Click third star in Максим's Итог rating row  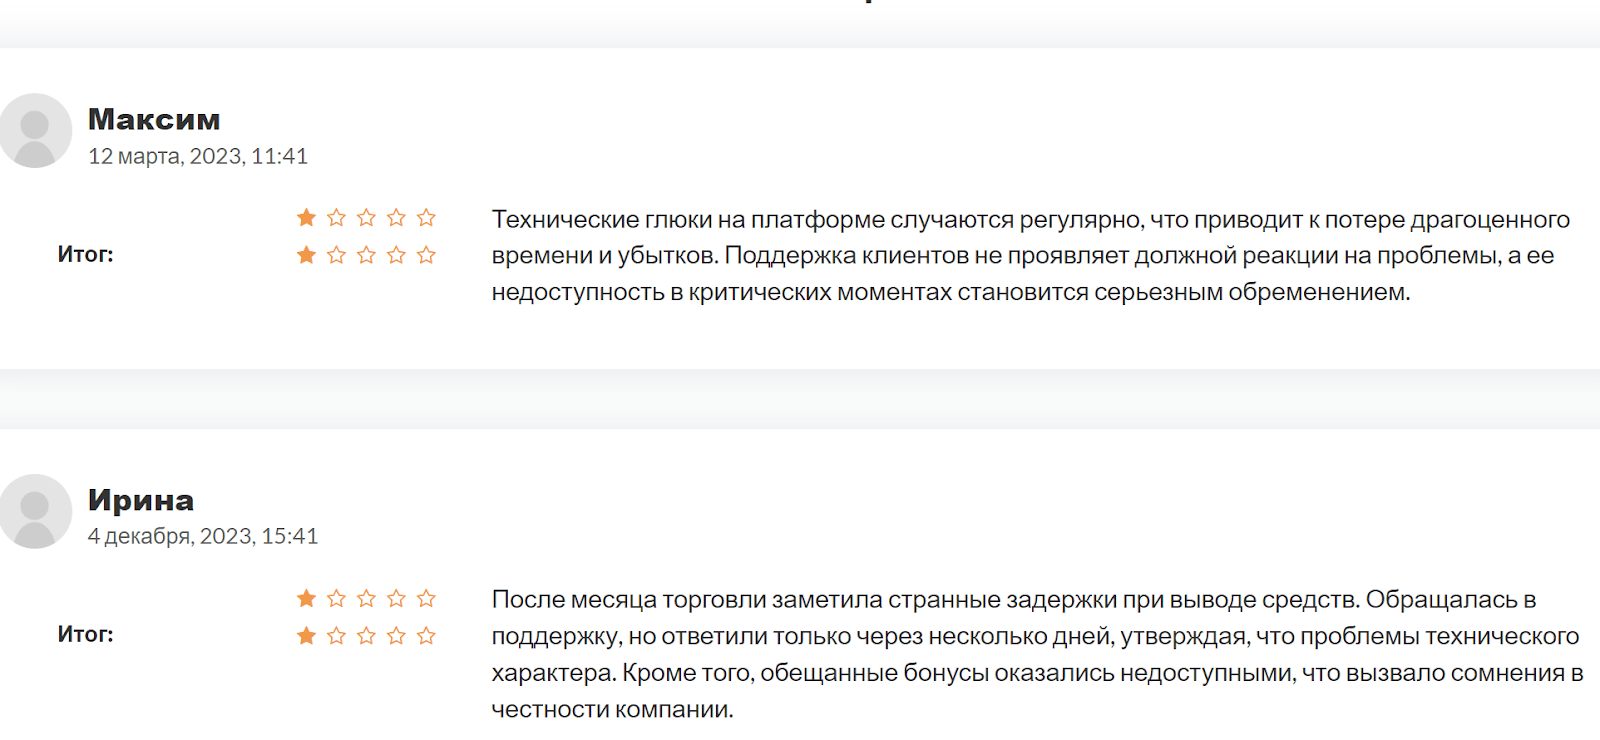[x=367, y=255]
